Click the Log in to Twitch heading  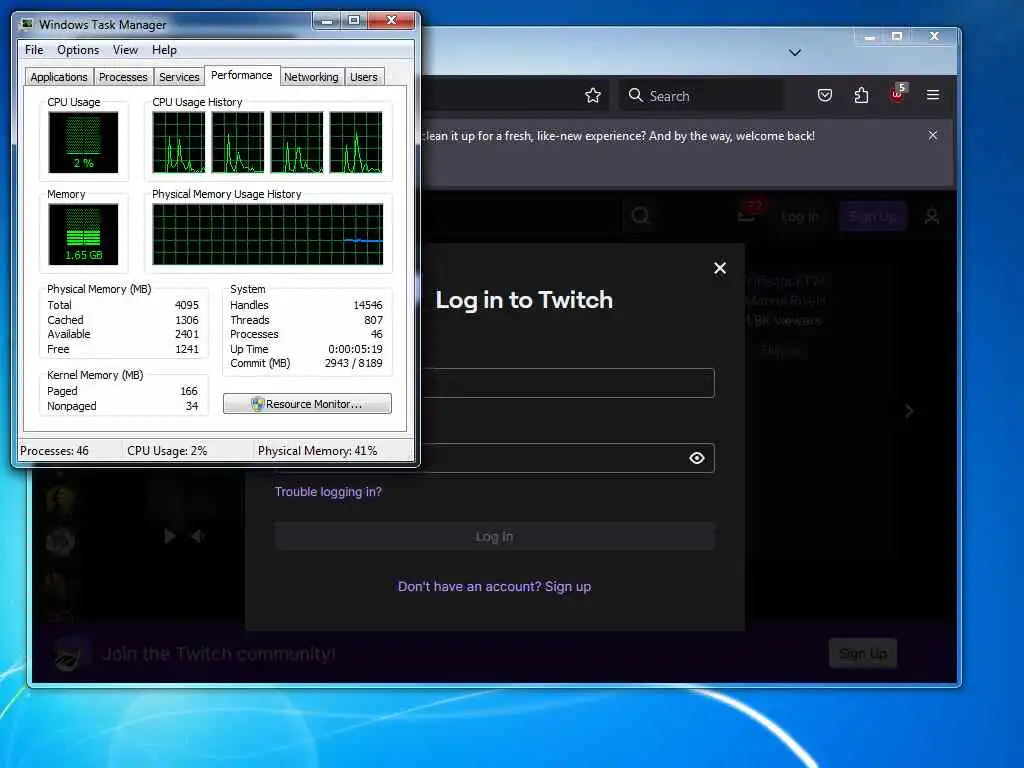click(524, 300)
